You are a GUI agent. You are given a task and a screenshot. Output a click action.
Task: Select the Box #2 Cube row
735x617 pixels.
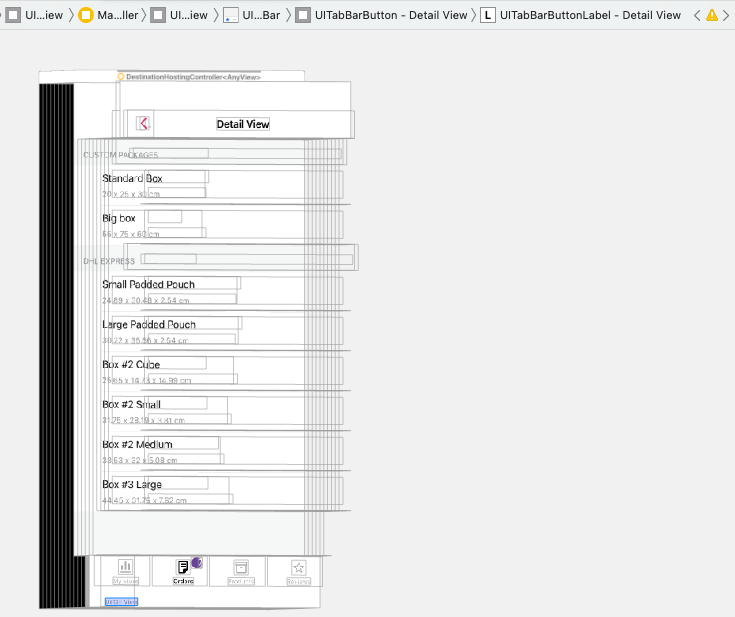pos(131,364)
